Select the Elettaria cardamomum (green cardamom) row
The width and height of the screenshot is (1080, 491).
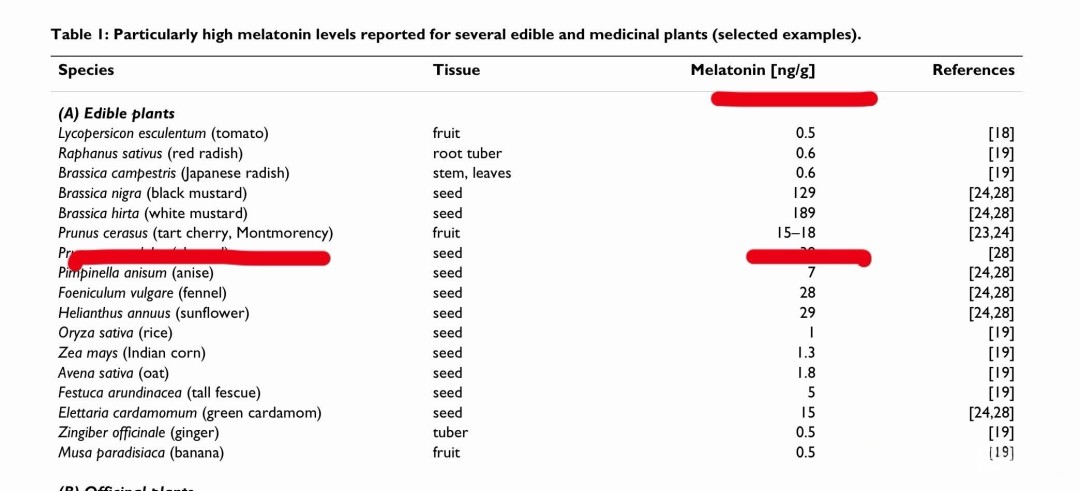coord(189,413)
